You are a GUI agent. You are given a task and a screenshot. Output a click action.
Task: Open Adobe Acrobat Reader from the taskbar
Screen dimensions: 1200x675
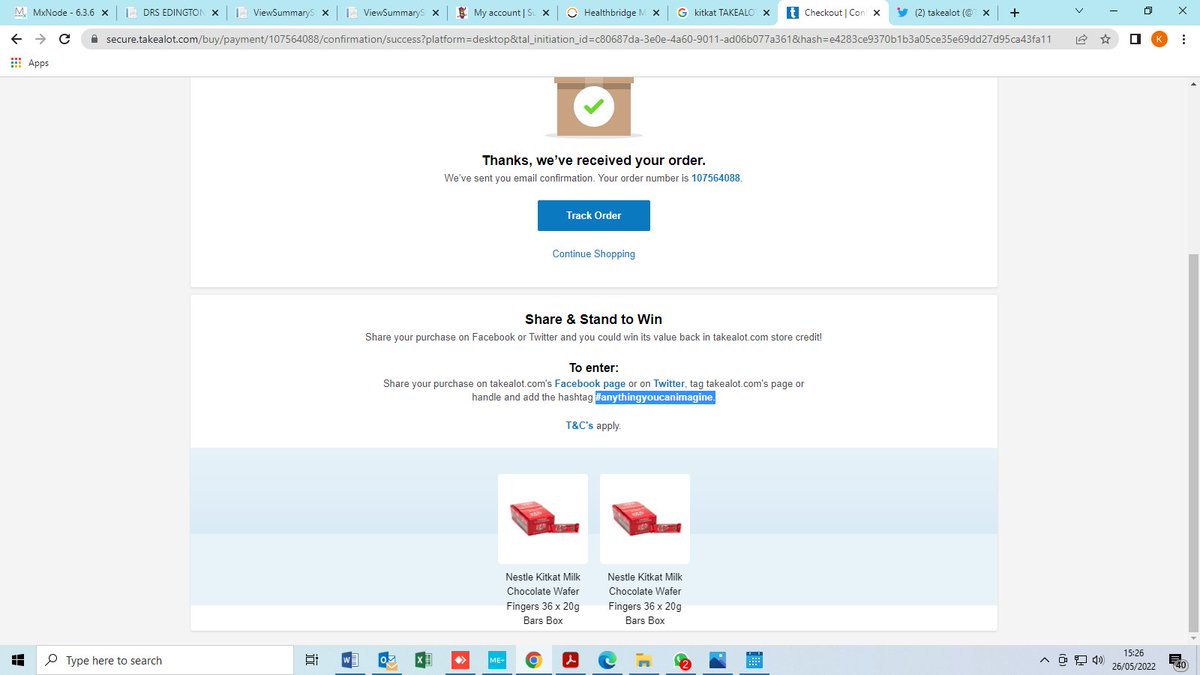tap(571, 660)
